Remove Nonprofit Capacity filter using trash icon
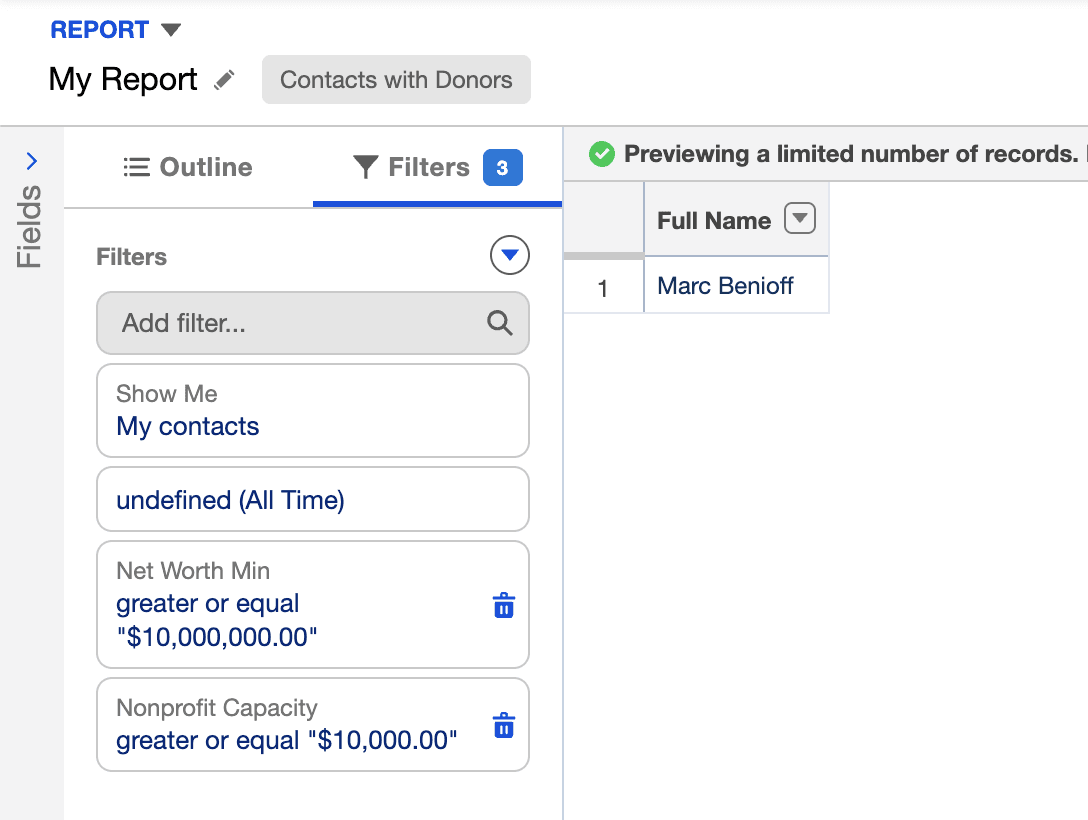 (x=503, y=725)
